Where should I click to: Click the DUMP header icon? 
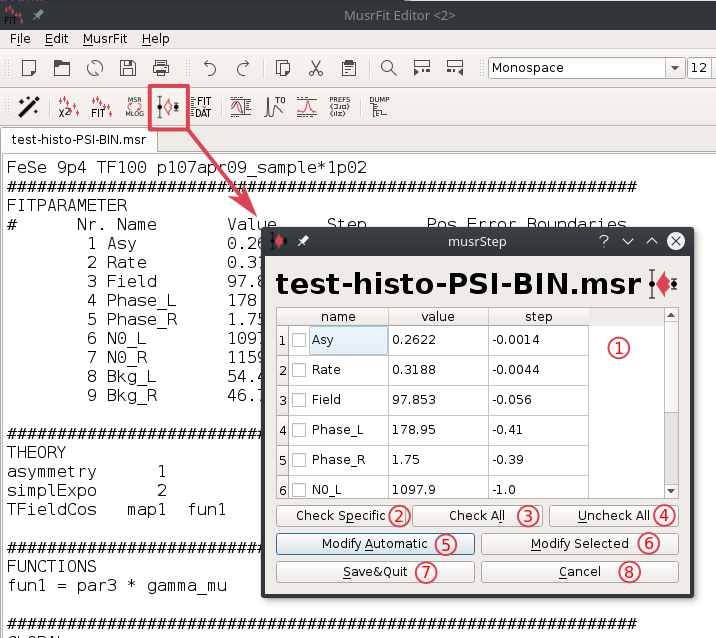pyautogui.click(x=379, y=106)
